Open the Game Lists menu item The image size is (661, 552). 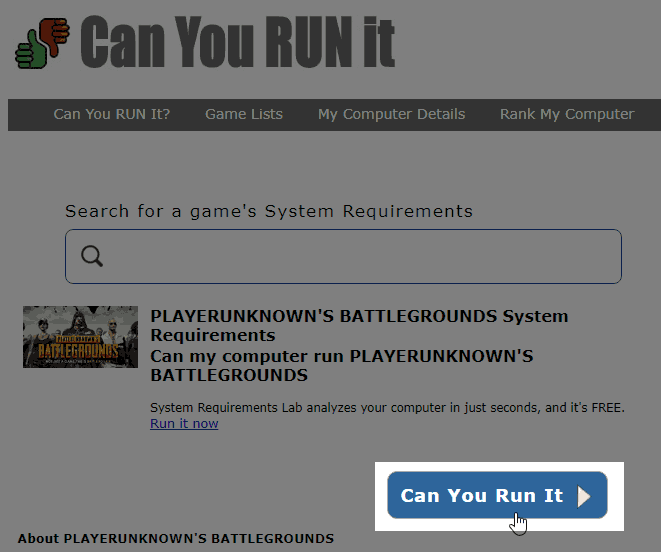[x=244, y=114]
